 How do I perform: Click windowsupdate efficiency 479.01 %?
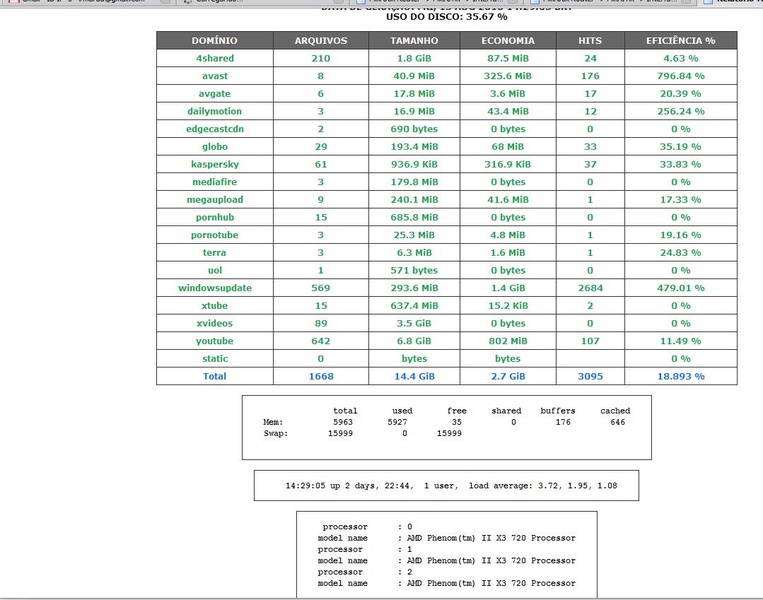tap(681, 288)
